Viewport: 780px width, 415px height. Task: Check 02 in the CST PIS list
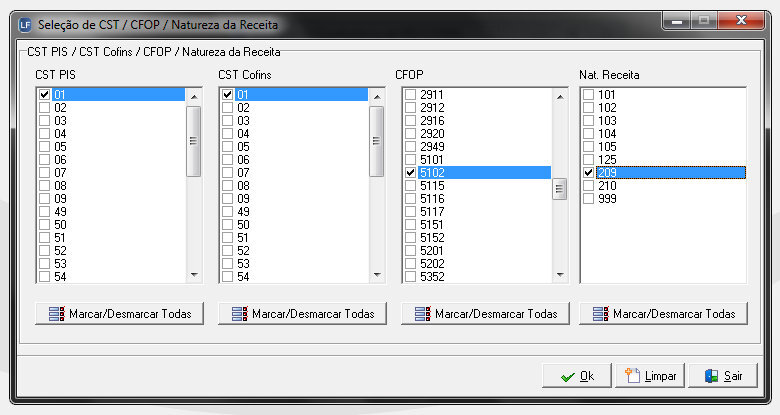[44, 107]
